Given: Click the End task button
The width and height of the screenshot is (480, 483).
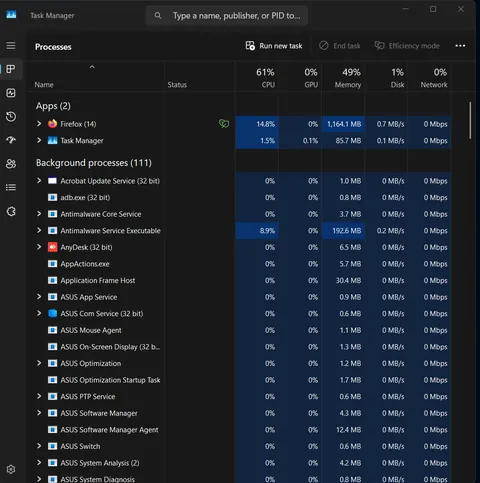Looking at the screenshot, I should pyautogui.click(x=339, y=46).
